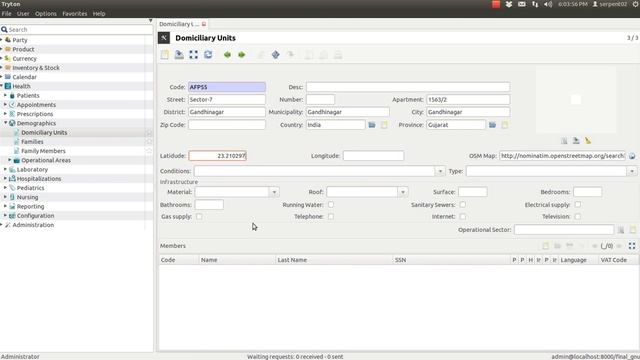Click the New record toolbar icon

(164, 55)
